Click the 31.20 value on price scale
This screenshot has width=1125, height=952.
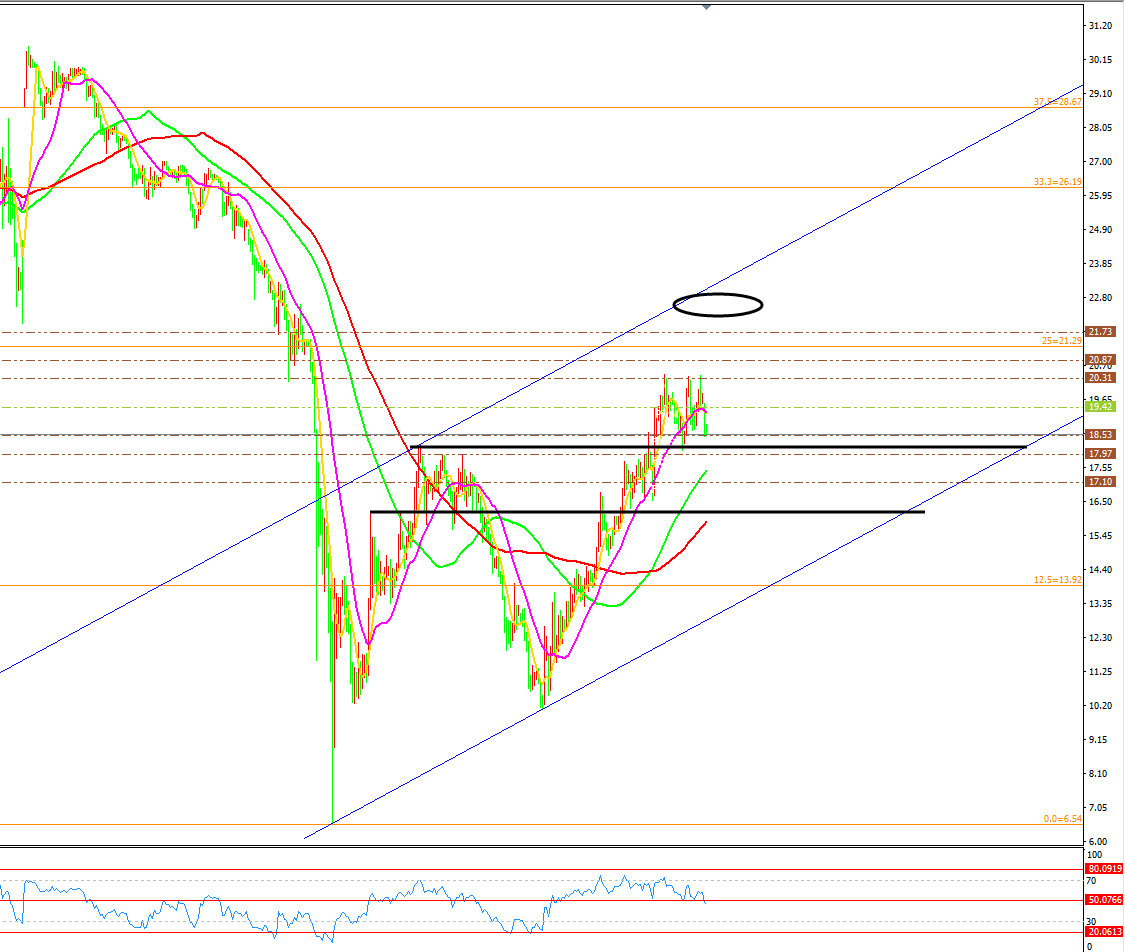(1102, 25)
